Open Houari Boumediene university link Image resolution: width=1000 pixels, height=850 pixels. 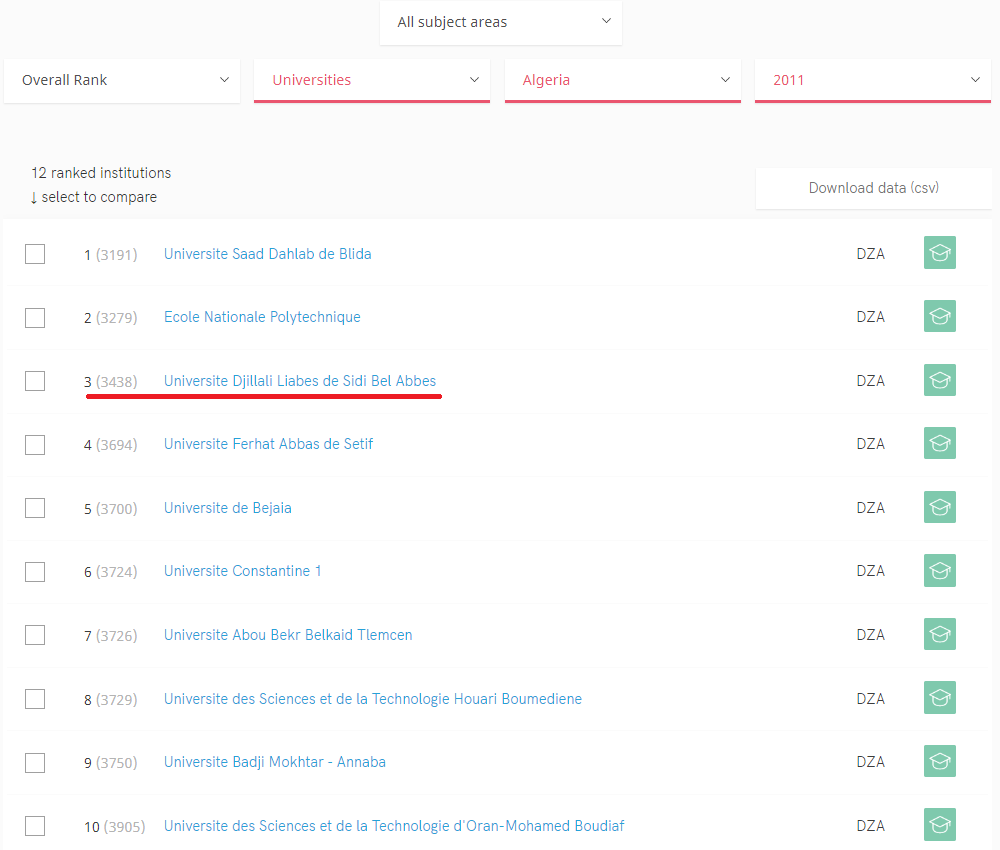(373, 699)
